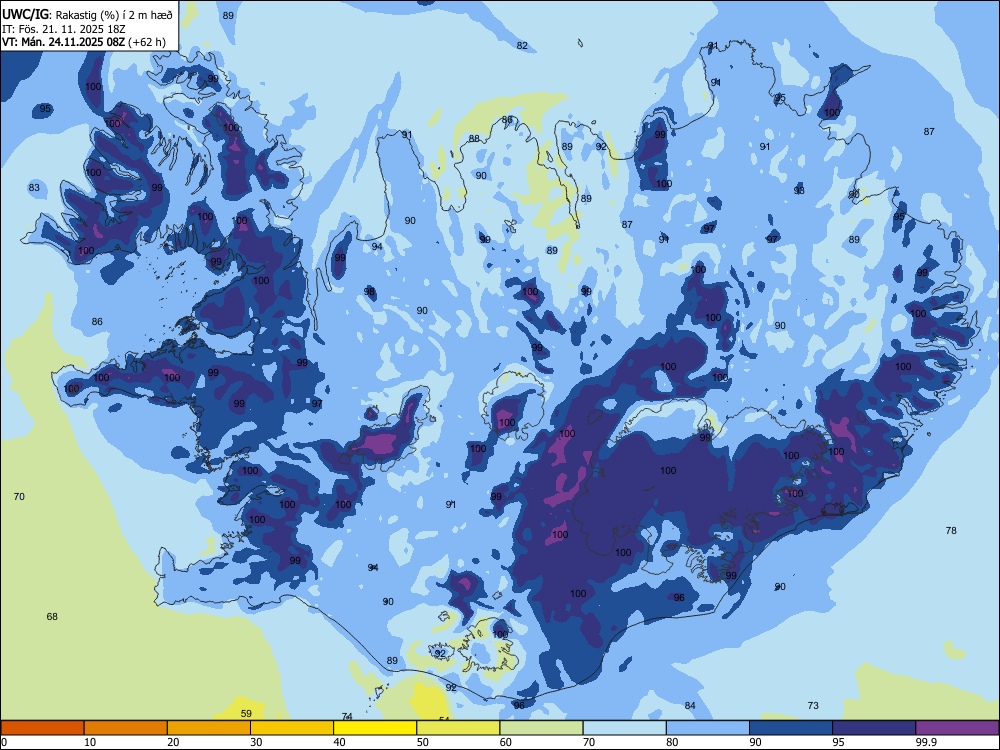The height and width of the screenshot is (750, 1000).
Task: Click the legend tick label '99.9'
Action: coord(925,742)
